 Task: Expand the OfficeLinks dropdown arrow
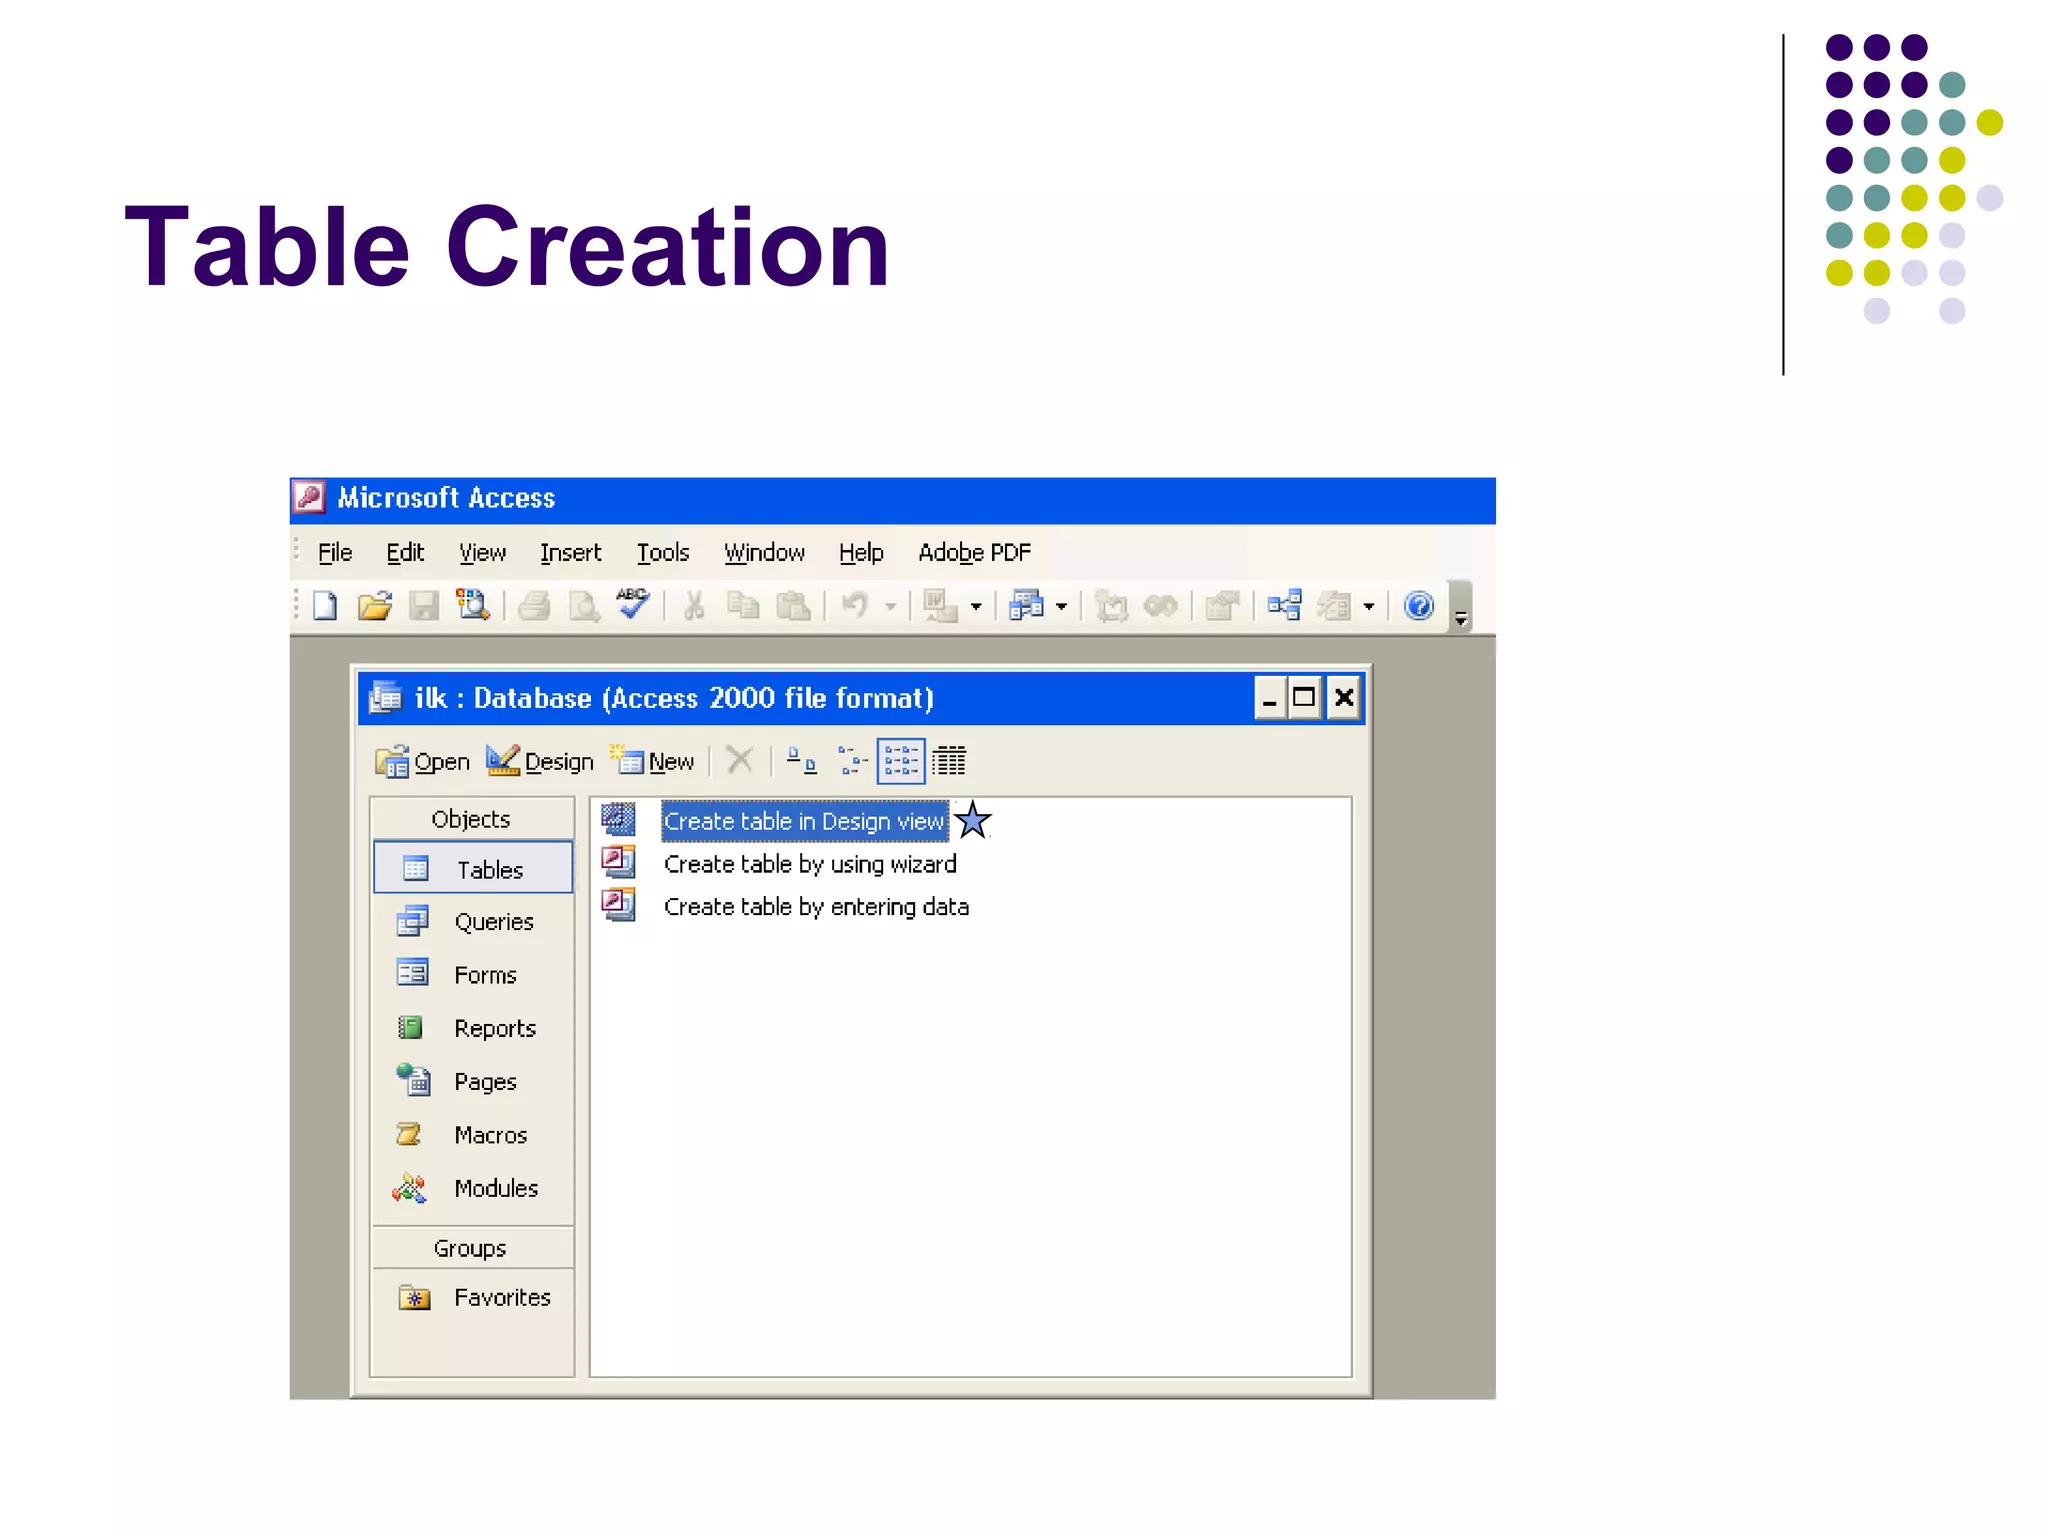point(976,606)
